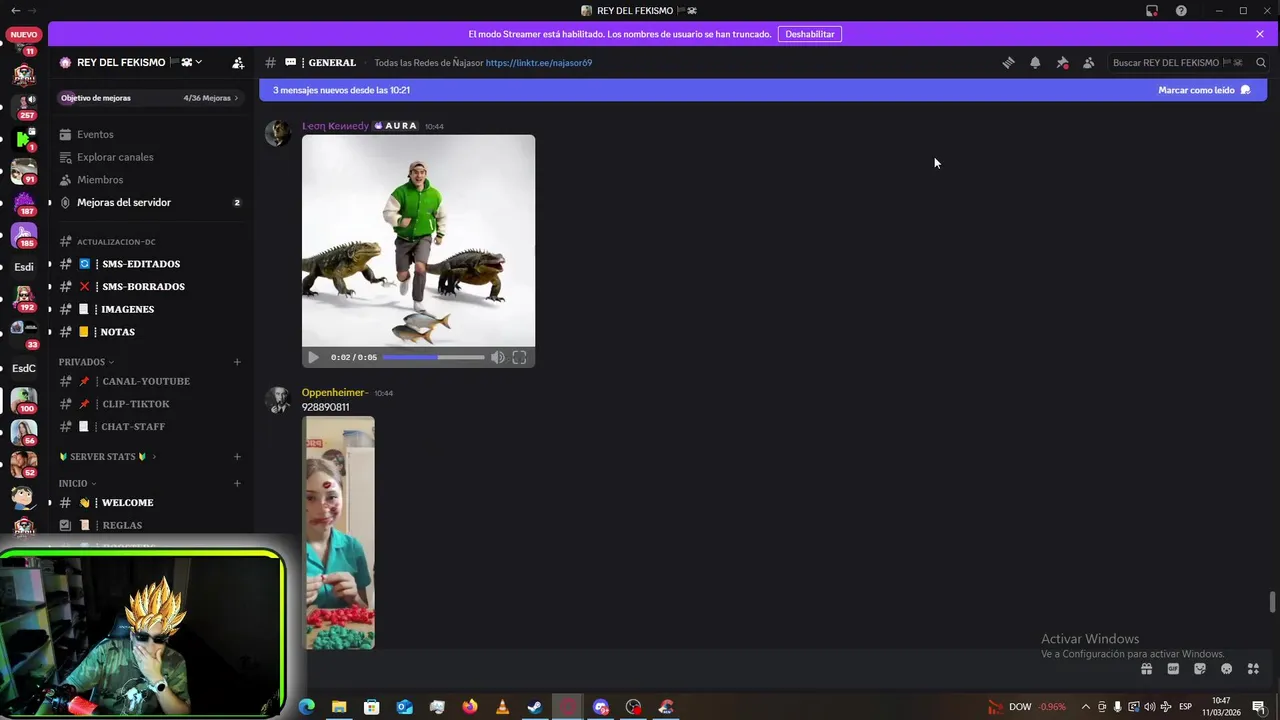Open Explorar canales

coord(150,157)
